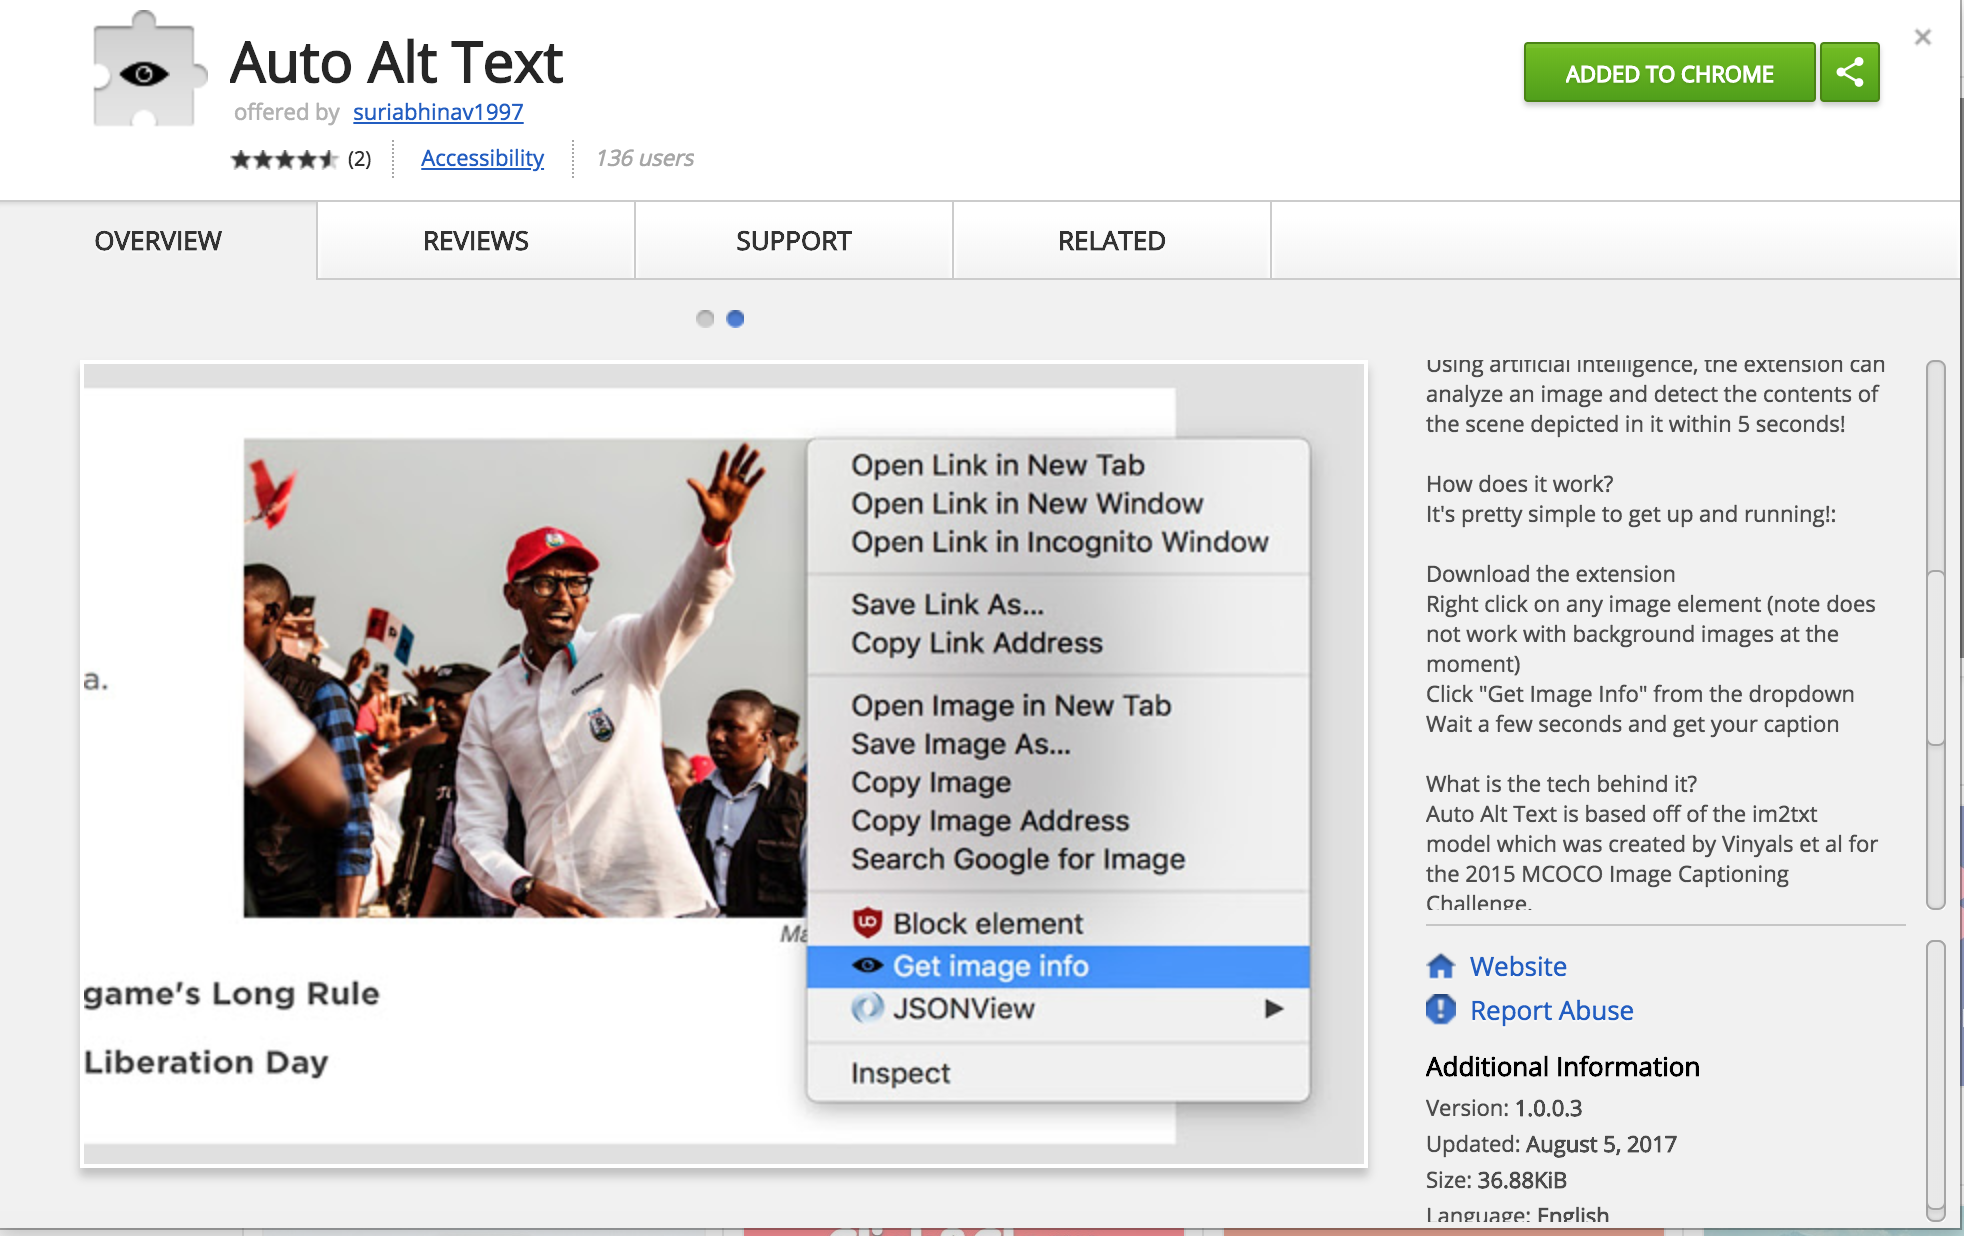Screen dimensions: 1964x1236
Task: Switch to the RELATED tab
Action: [x=1112, y=241]
